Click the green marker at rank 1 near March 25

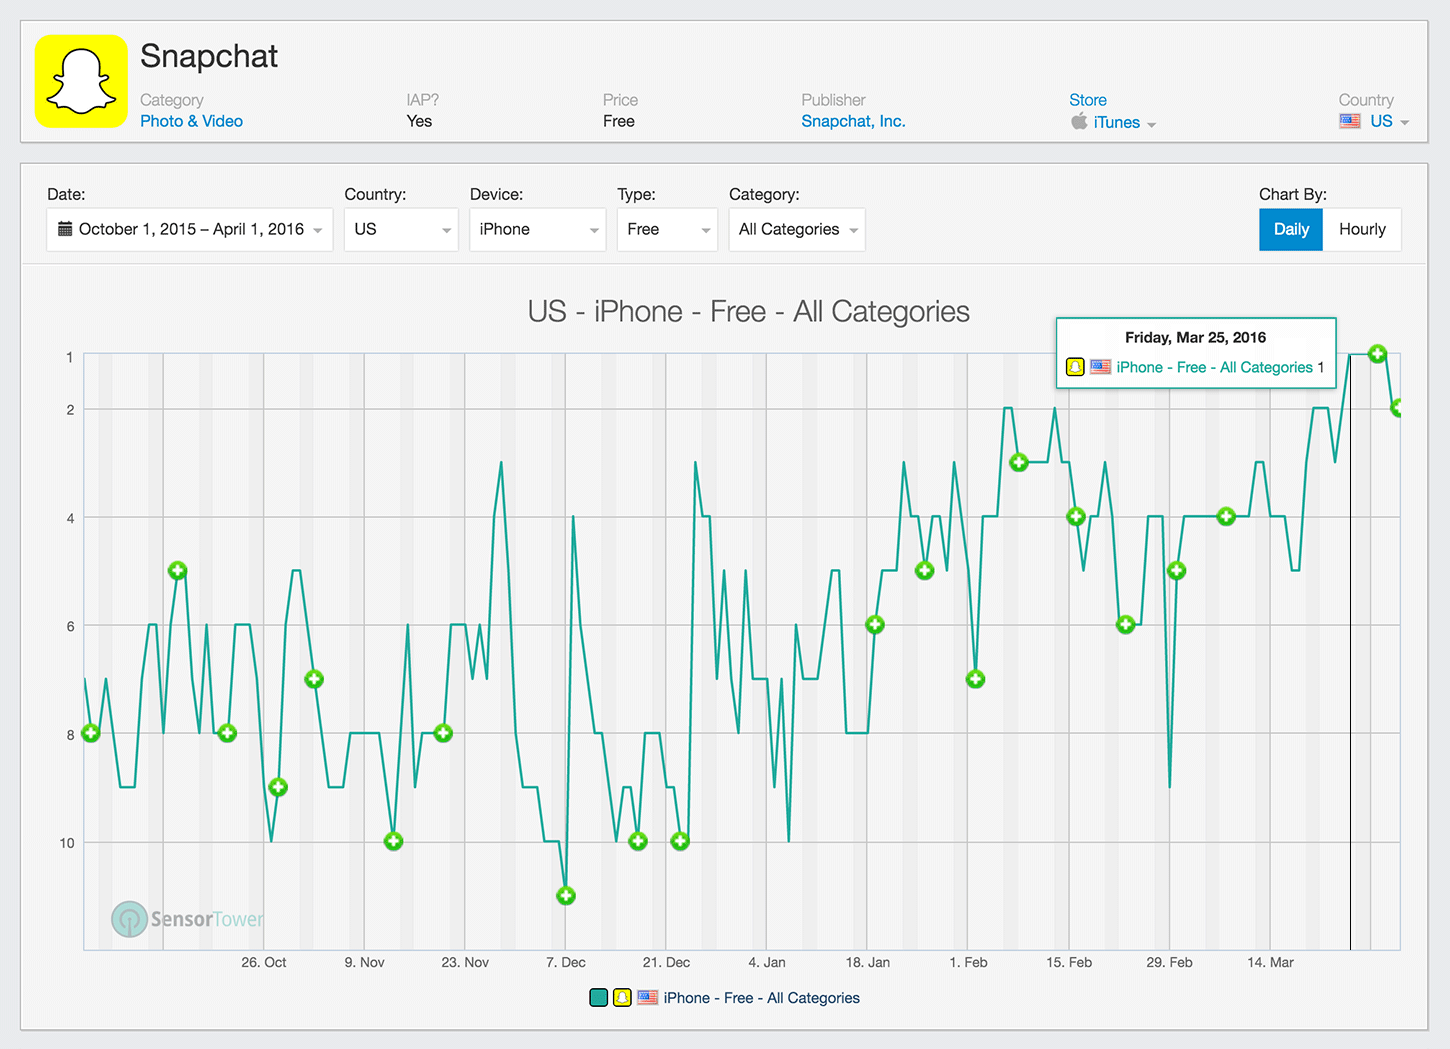pos(1377,354)
